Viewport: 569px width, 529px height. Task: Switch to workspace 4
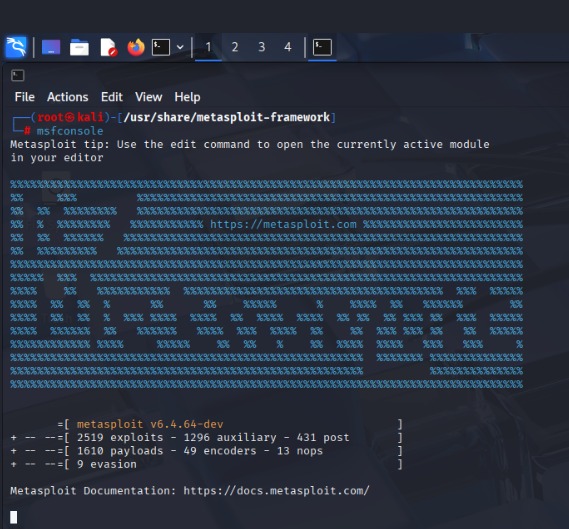coord(288,47)
